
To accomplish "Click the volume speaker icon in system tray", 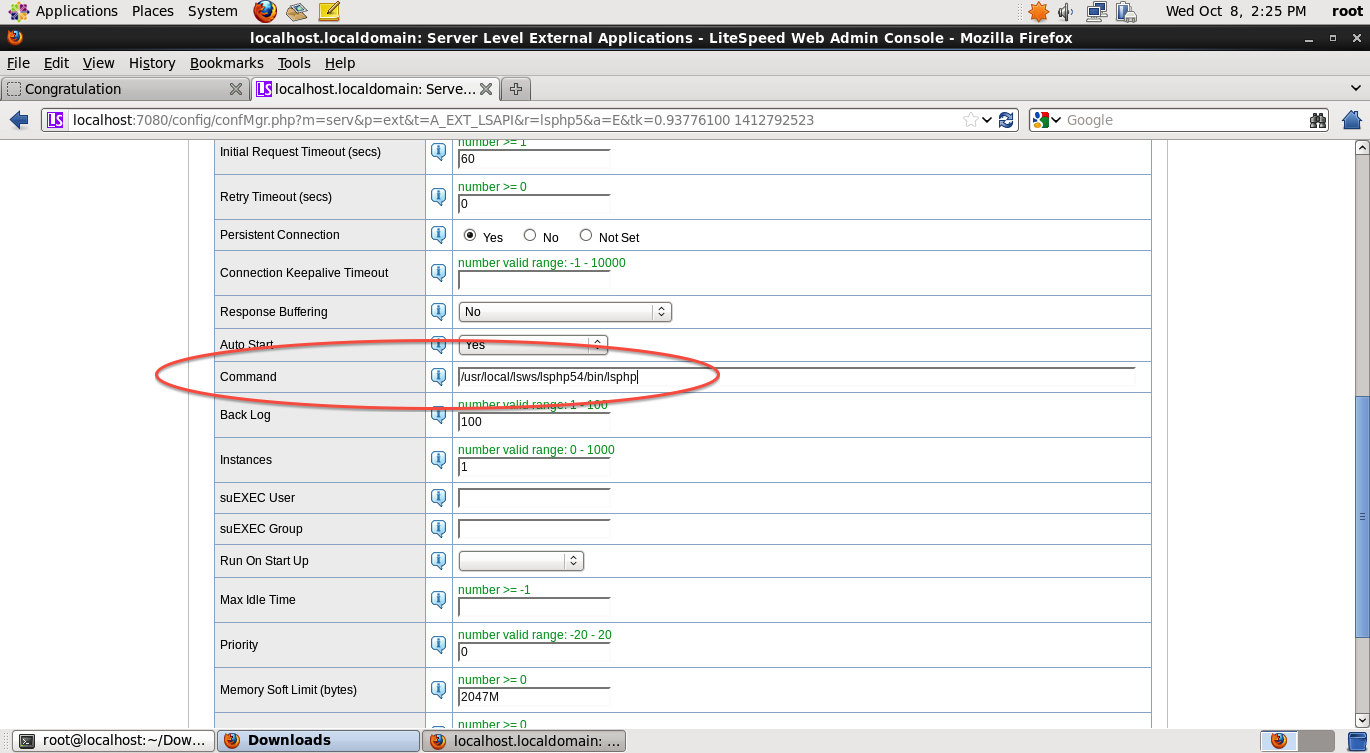I will point(1066,12).
